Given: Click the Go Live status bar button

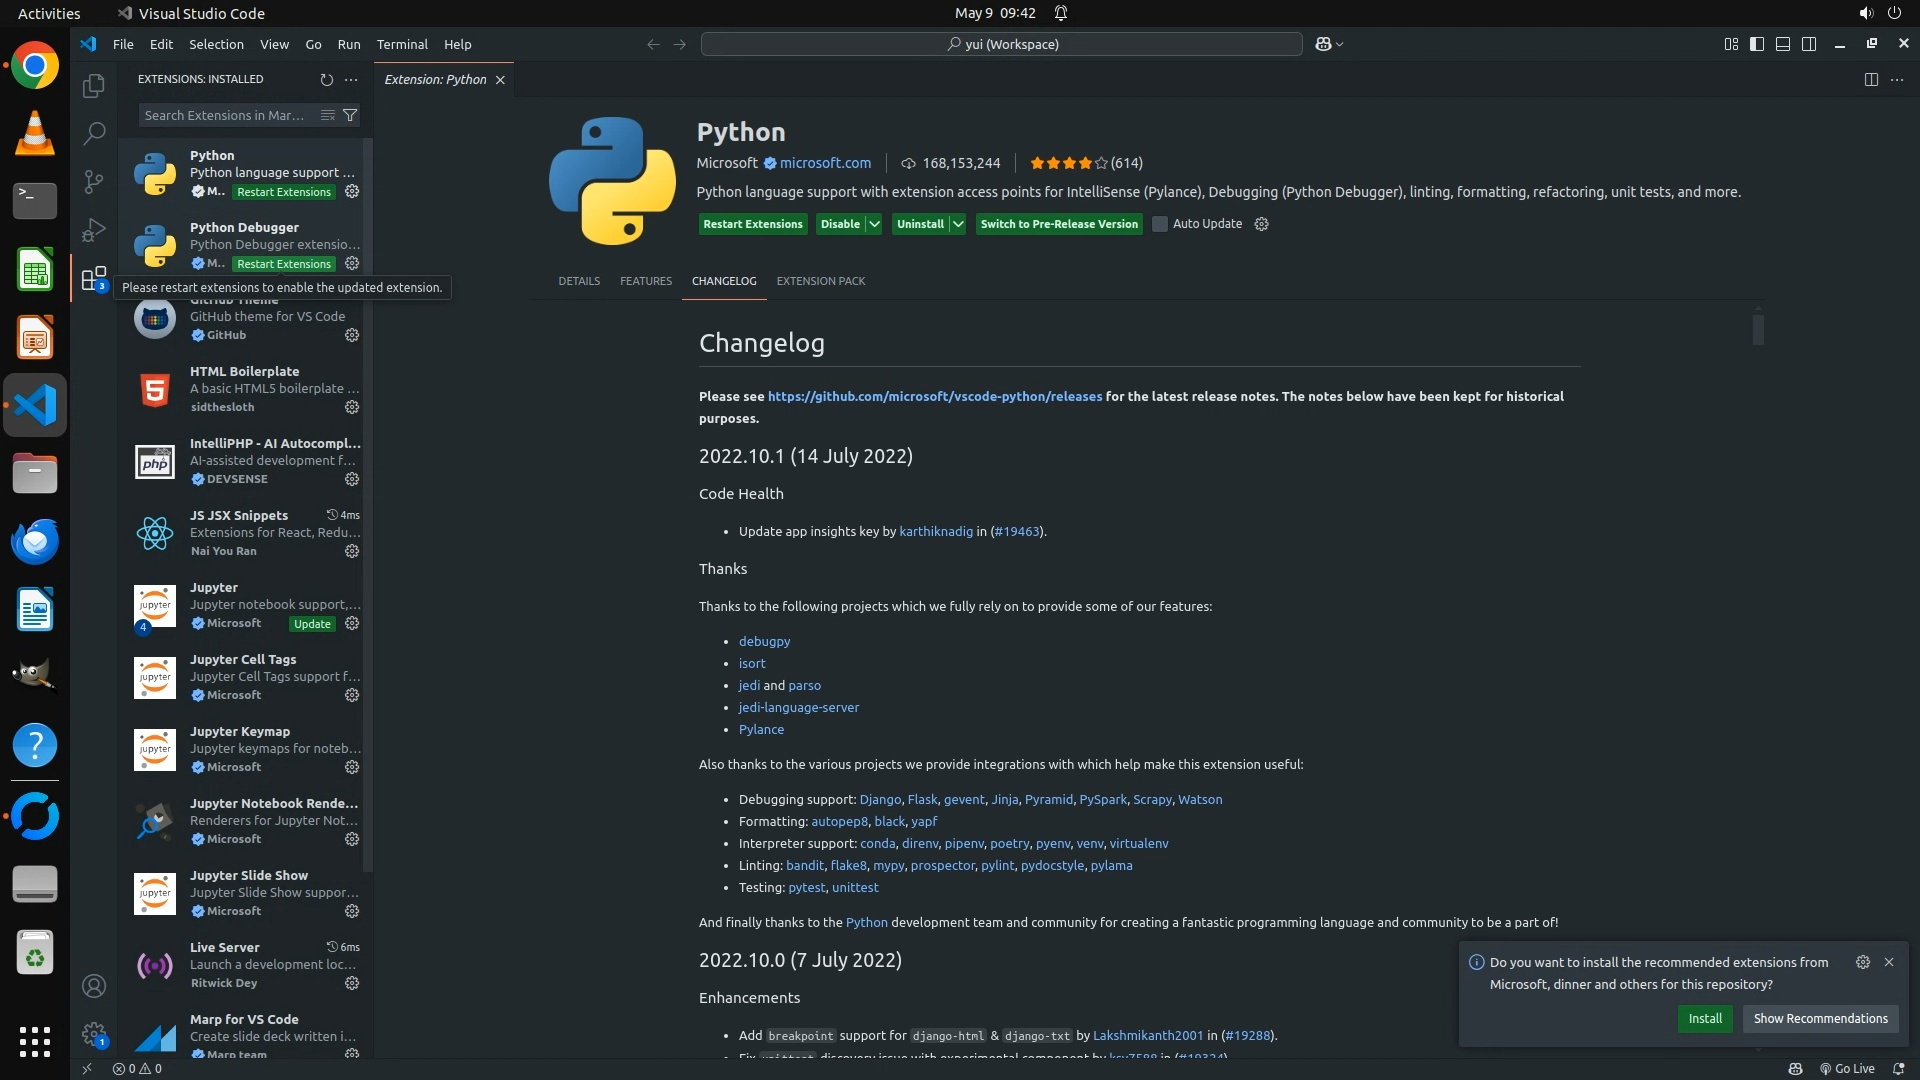Looking at the screenshot, I should click(1846, 1068).
